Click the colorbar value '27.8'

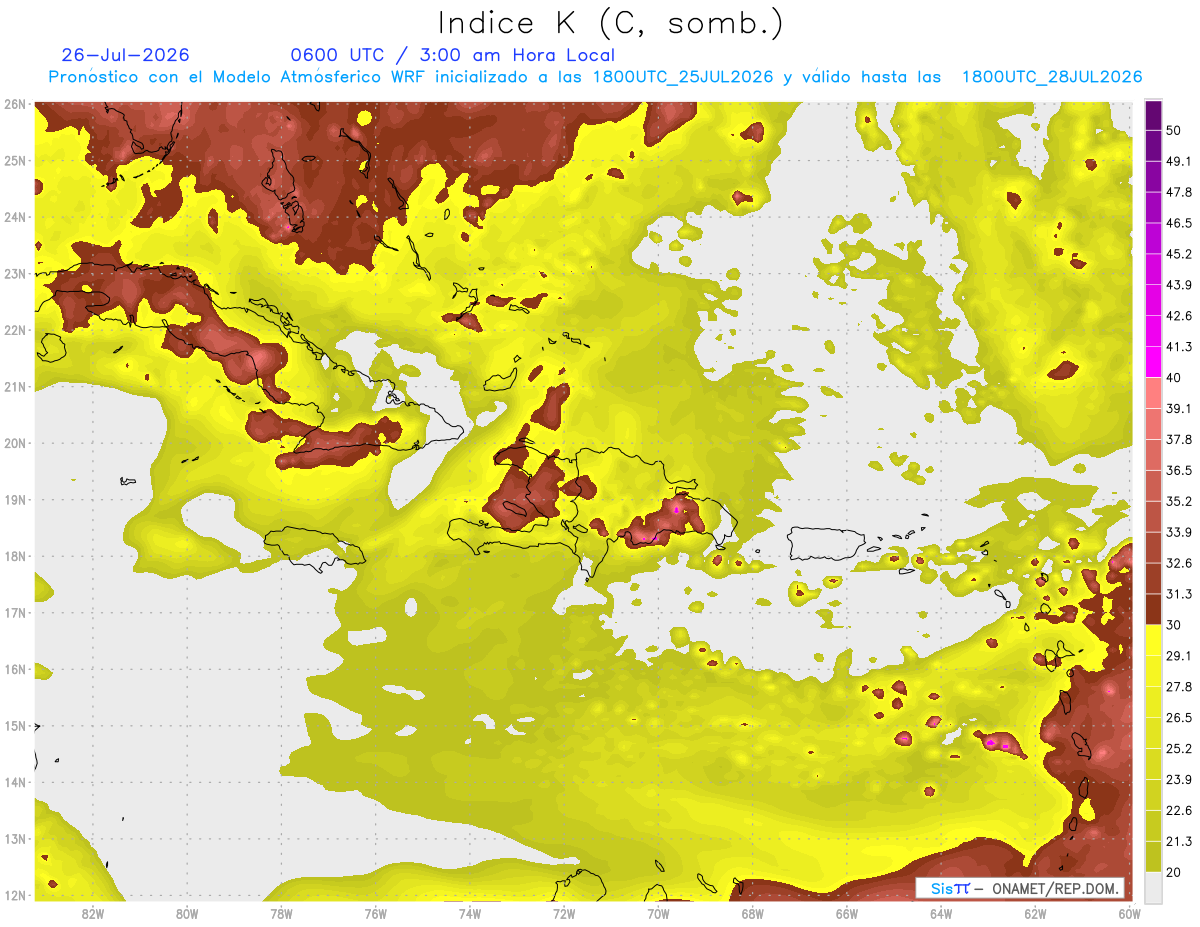(x=1179, y=686)
